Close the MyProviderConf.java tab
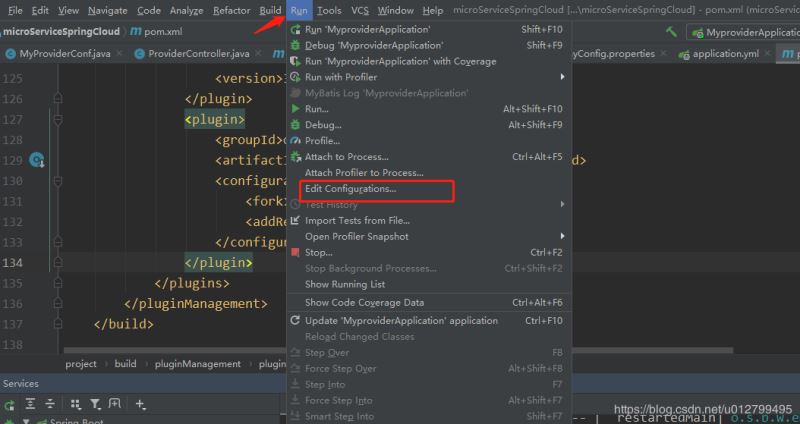 pos(119,53)
